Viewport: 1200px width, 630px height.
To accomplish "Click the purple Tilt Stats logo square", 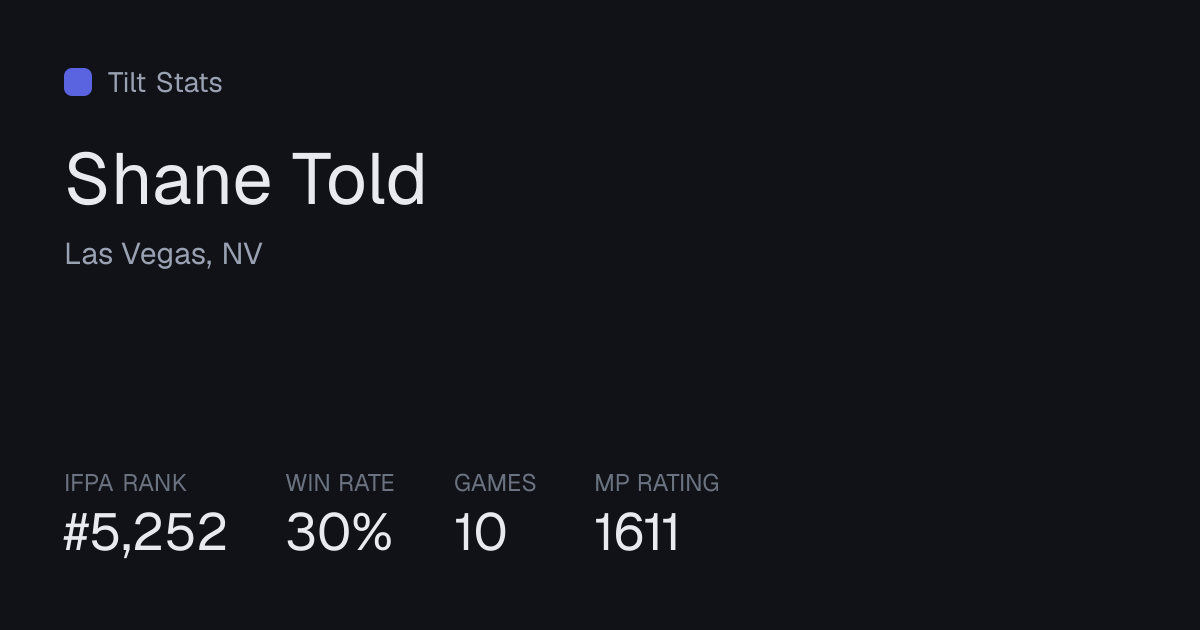I will [78, 82].
